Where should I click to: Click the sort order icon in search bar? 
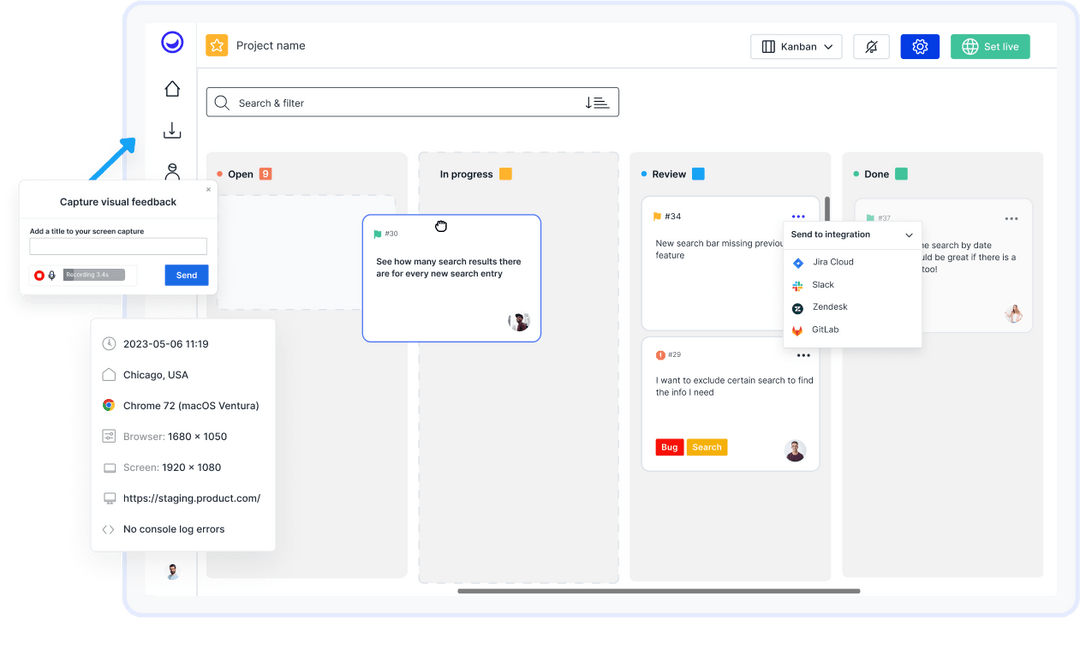tap(596, 103)
